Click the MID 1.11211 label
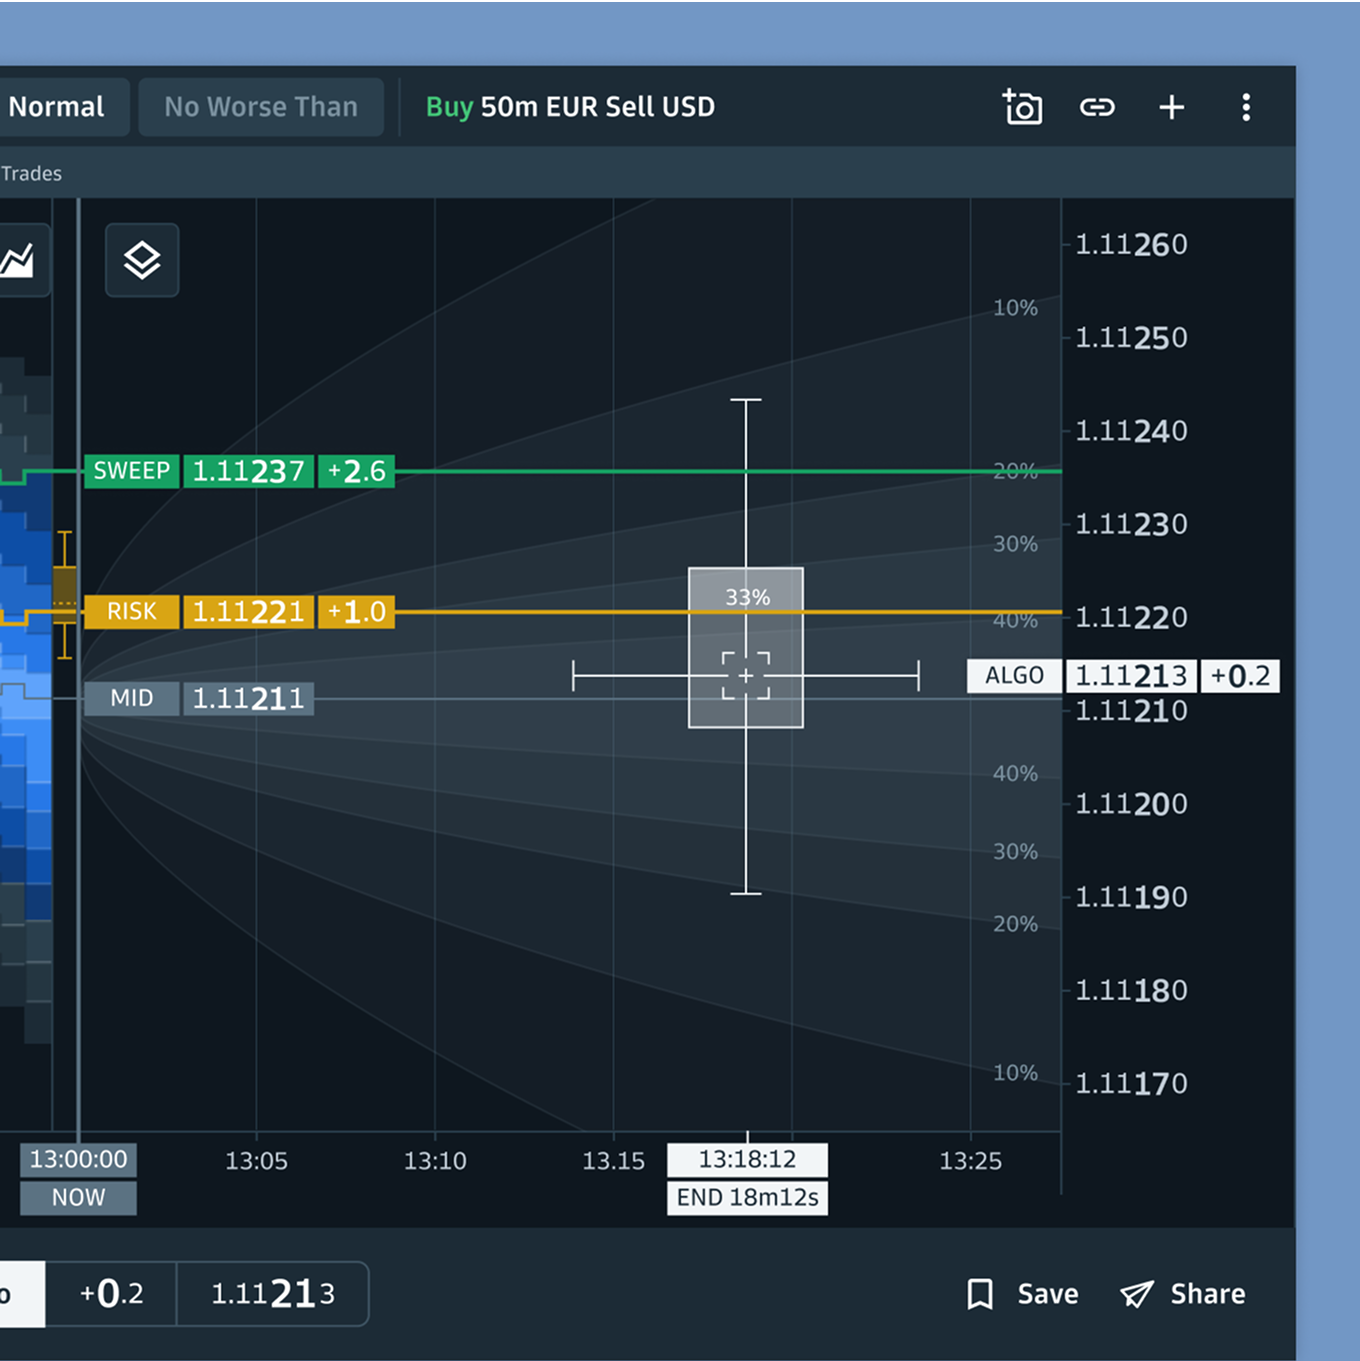This screenshot has height=1361, width=1360. (198, 698)
